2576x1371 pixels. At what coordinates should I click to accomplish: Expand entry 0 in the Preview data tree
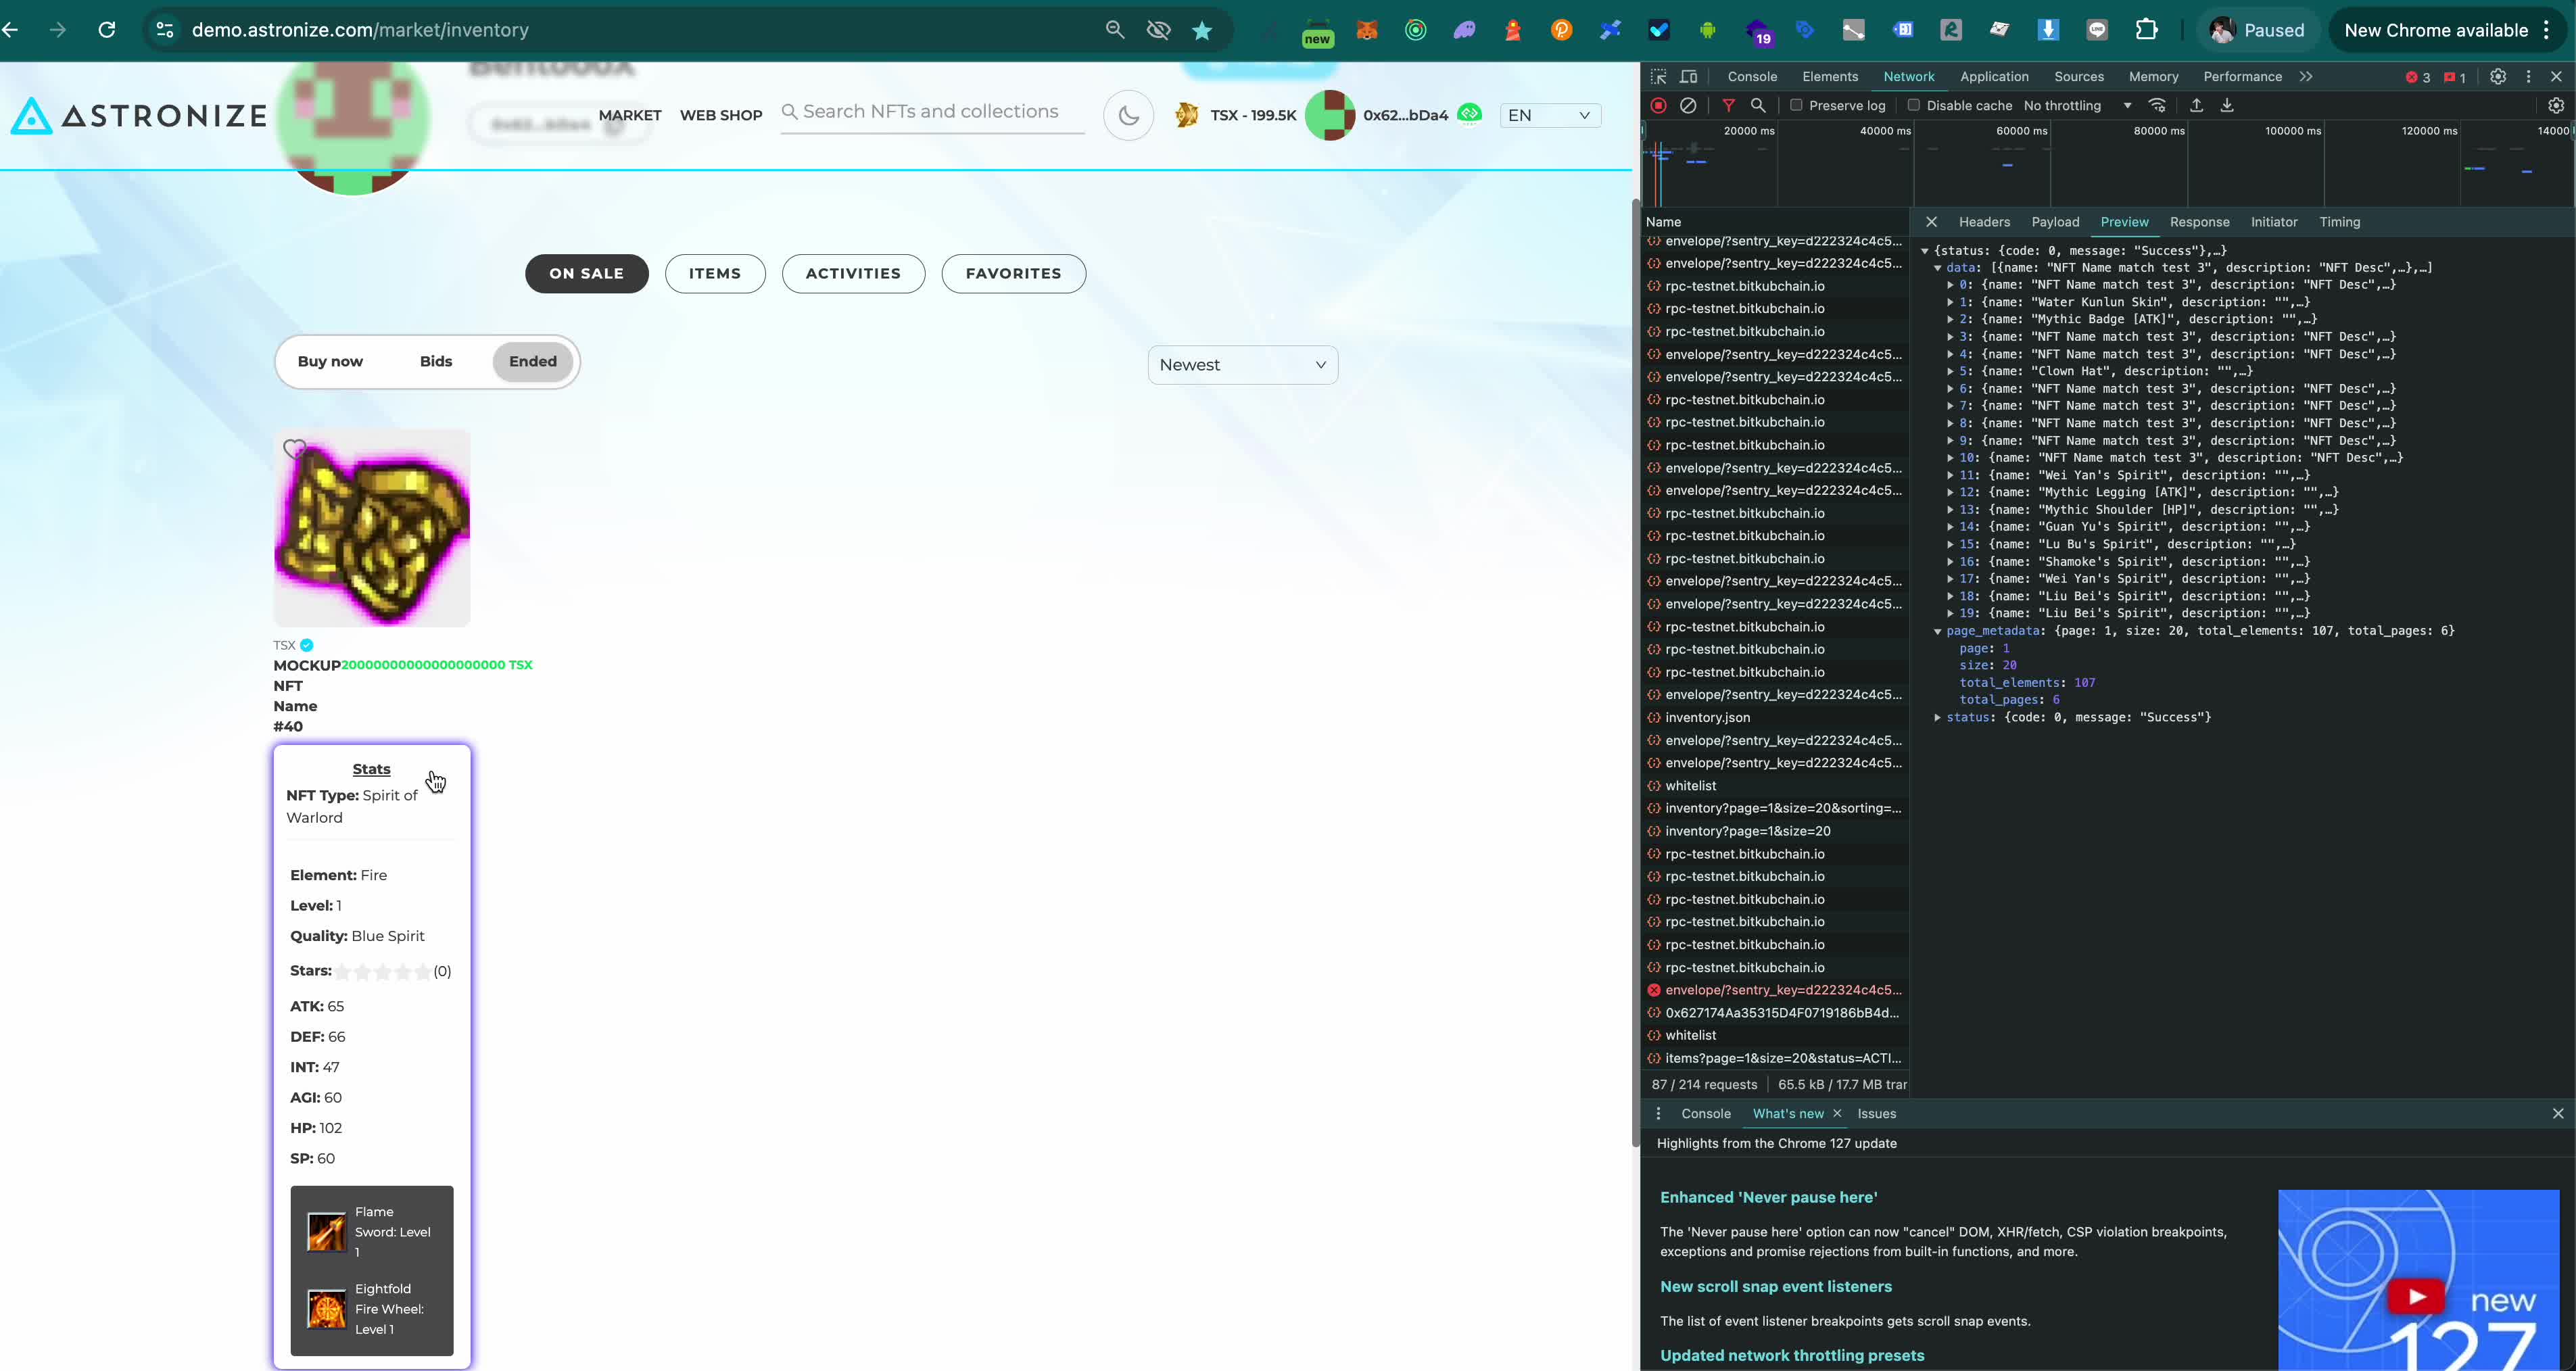point(1950,285)
